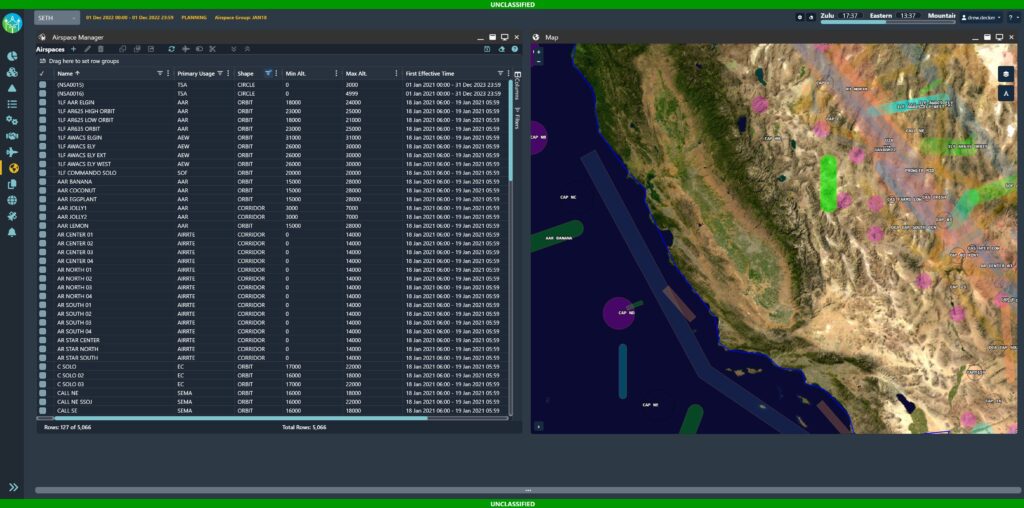The height and width of the screenshot is (508, 1024).
Task: Check the box for row (NSA0015)
Action: [x=42, y=85]
